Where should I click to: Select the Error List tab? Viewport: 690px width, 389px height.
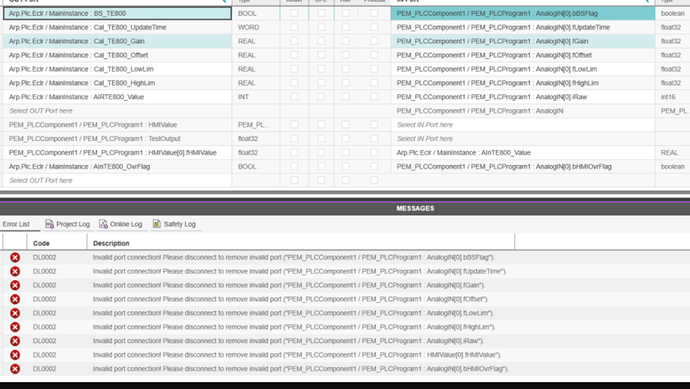pos(16,224)
